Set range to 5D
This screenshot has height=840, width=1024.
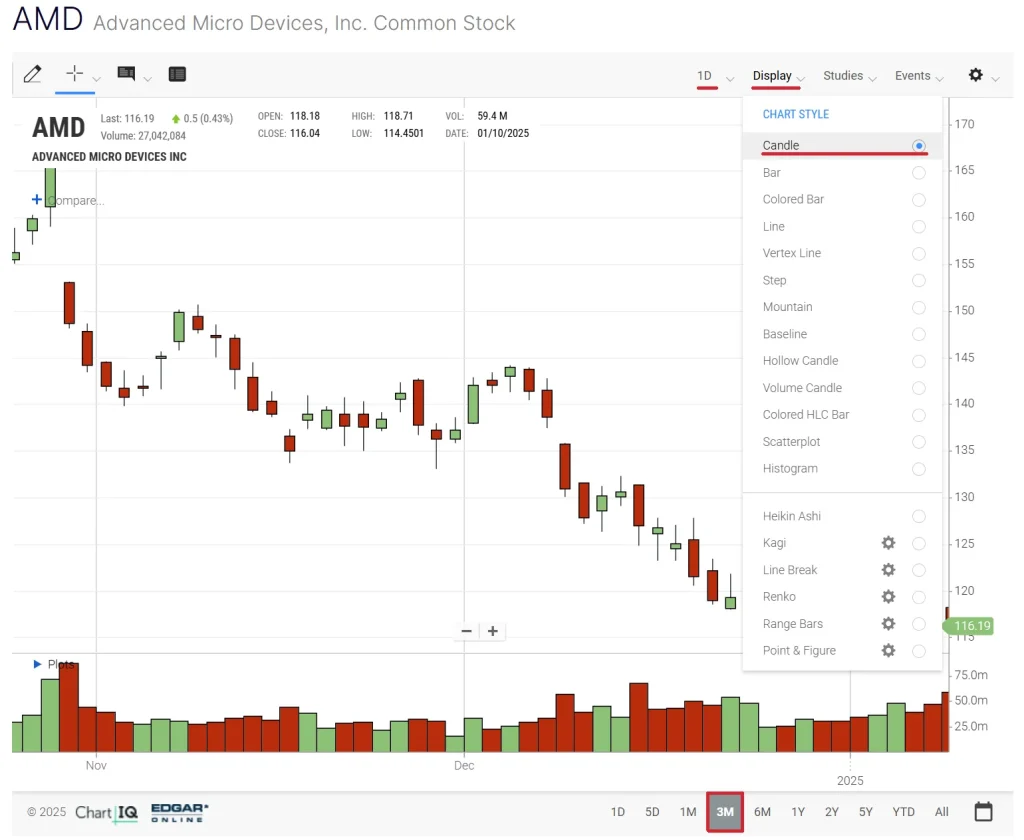click(x=652, y=812)
